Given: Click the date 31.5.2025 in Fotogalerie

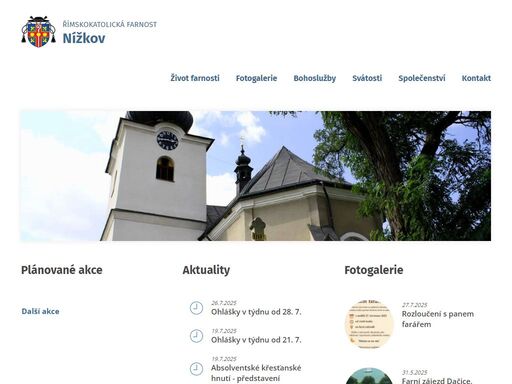Looking at the screenshot, I should coord(414,372).
